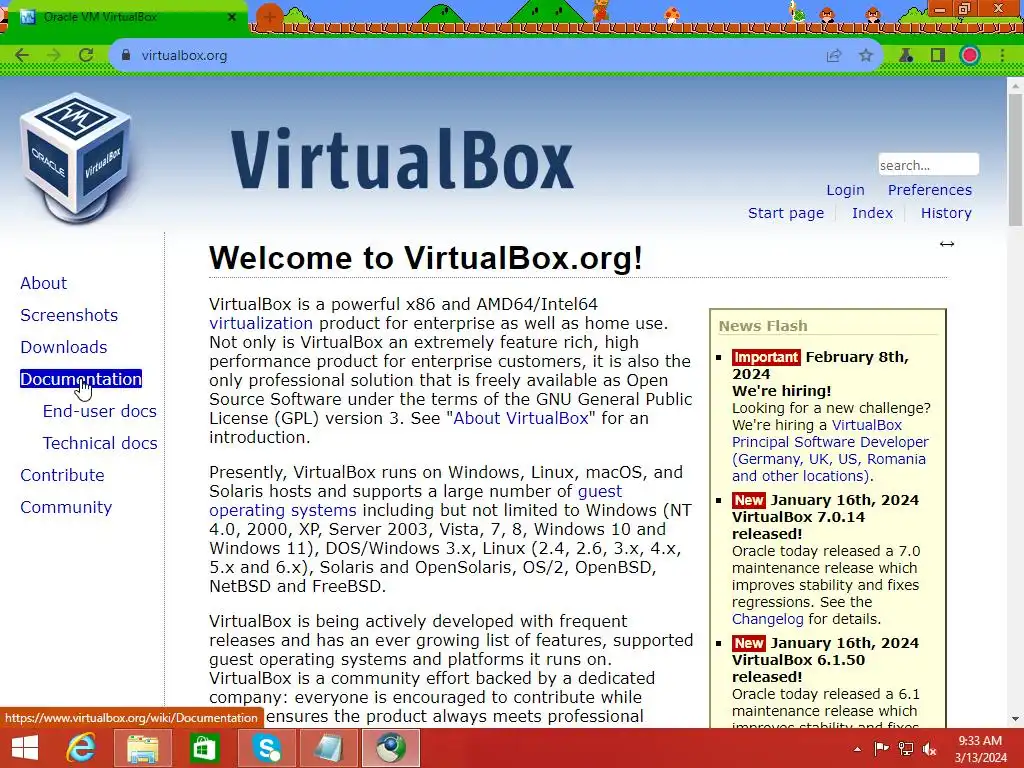Click the scrollbar down arrow
This screenshot has width=1024, height=768.
click(x=1016, y=719)
